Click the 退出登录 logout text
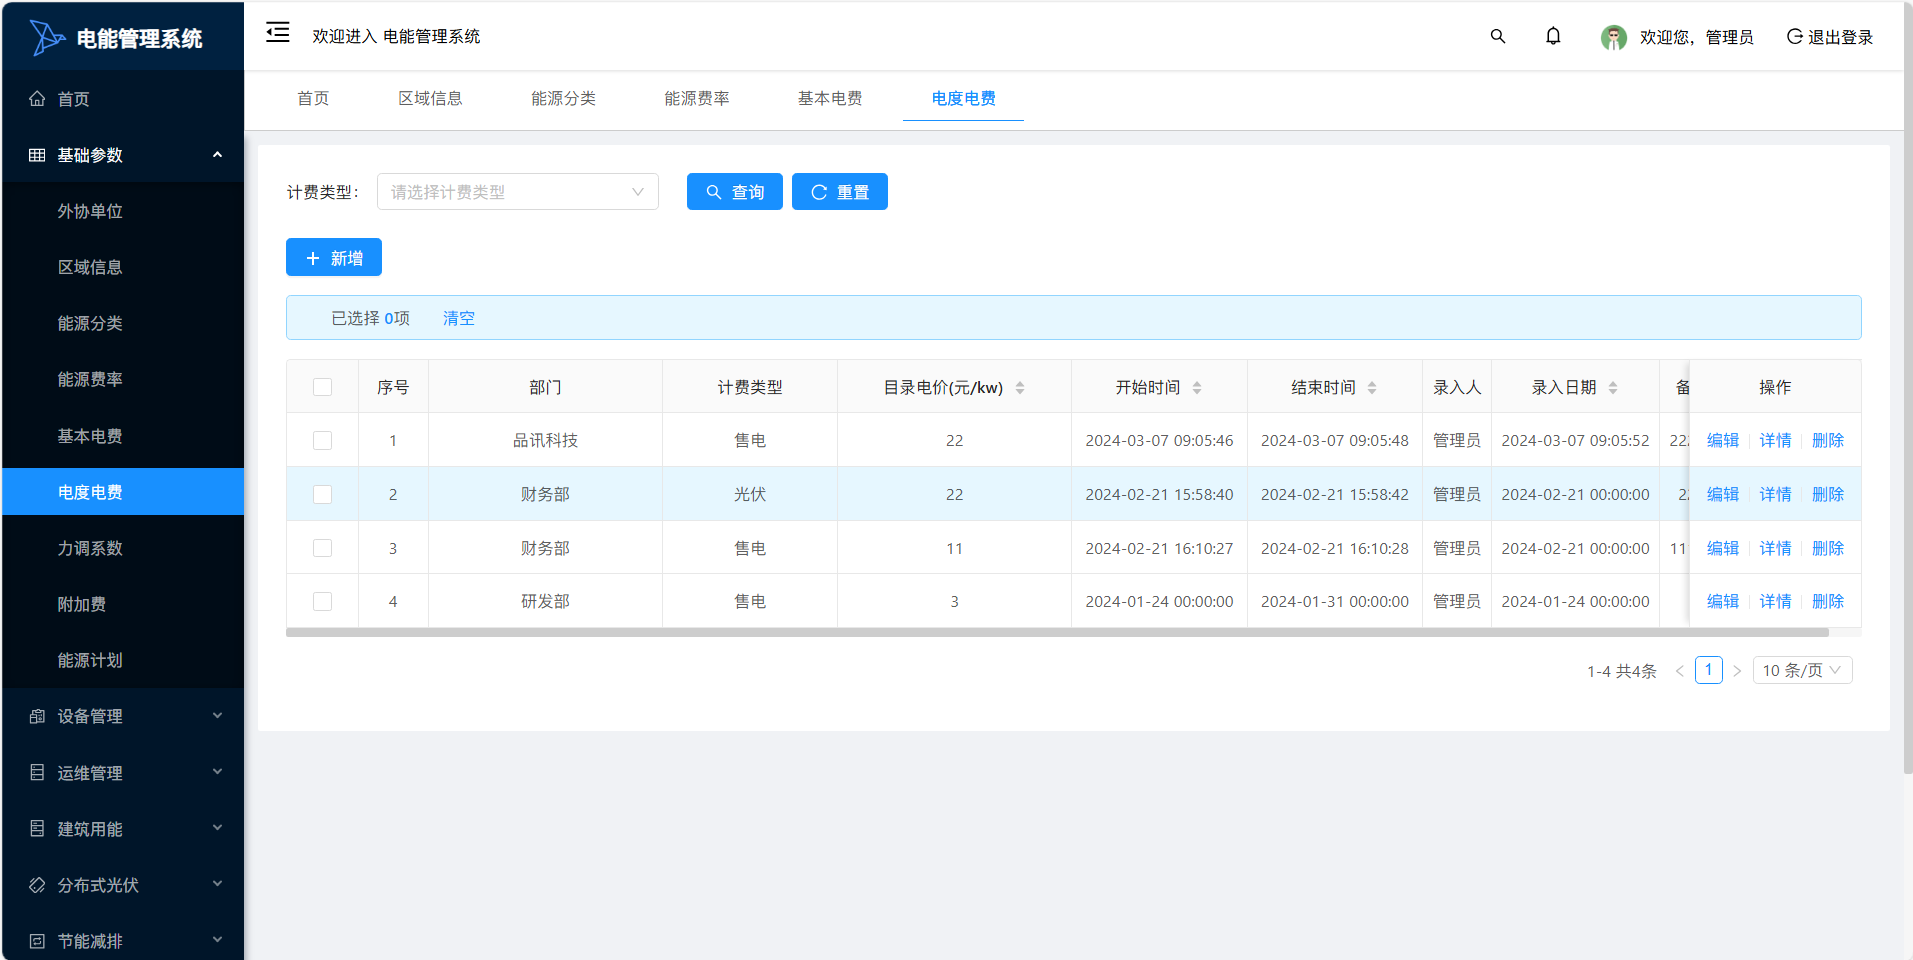This screenshot has width=1913, height=960. [1840, 37]
